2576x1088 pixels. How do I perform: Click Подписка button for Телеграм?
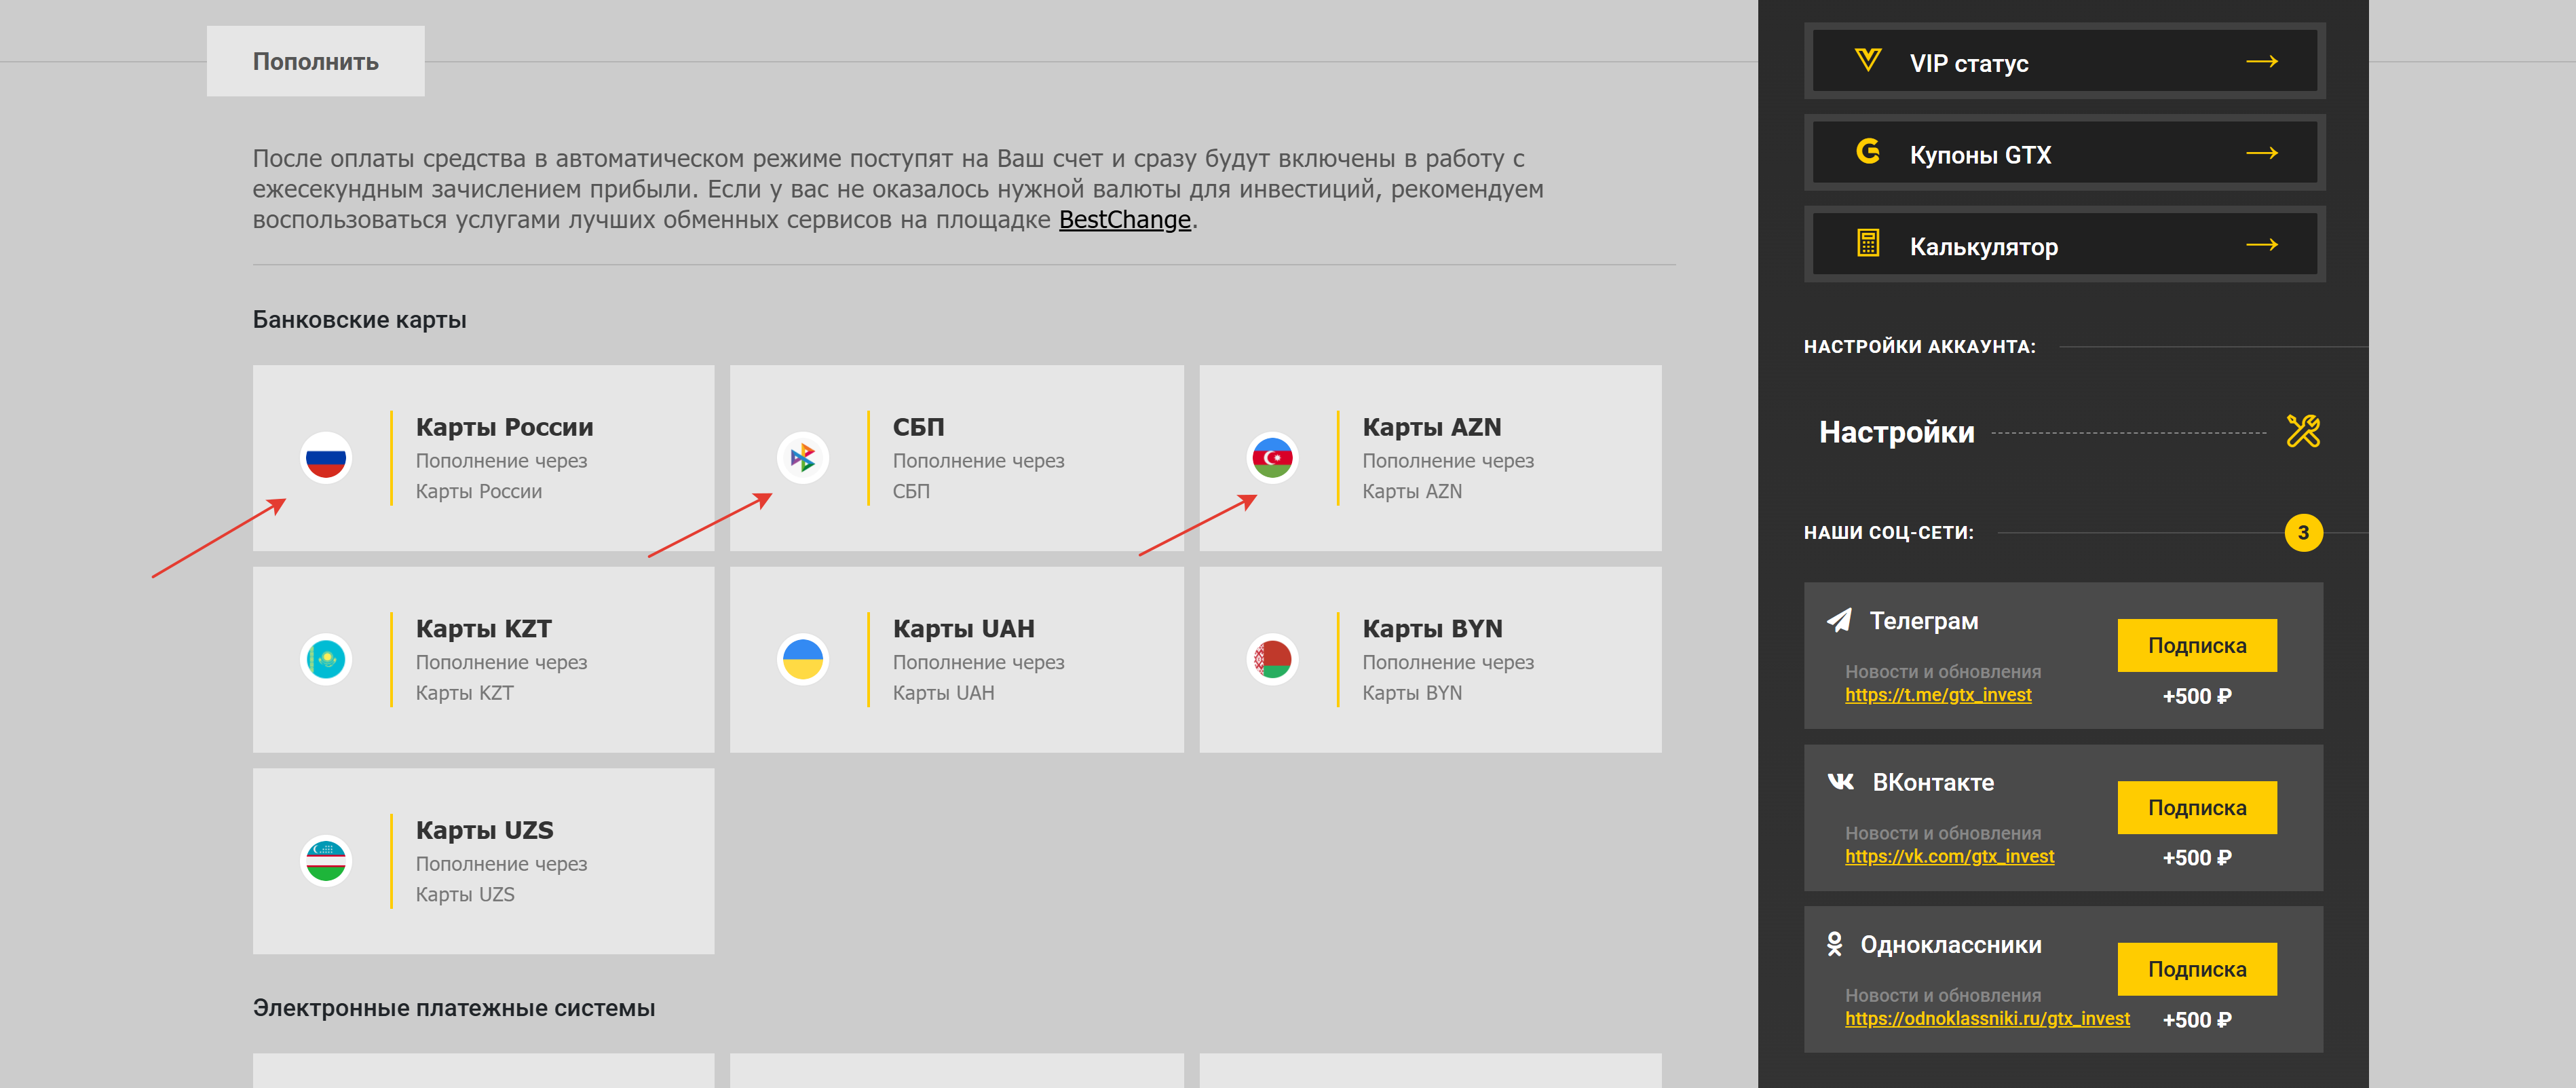tap(2196, 646)
